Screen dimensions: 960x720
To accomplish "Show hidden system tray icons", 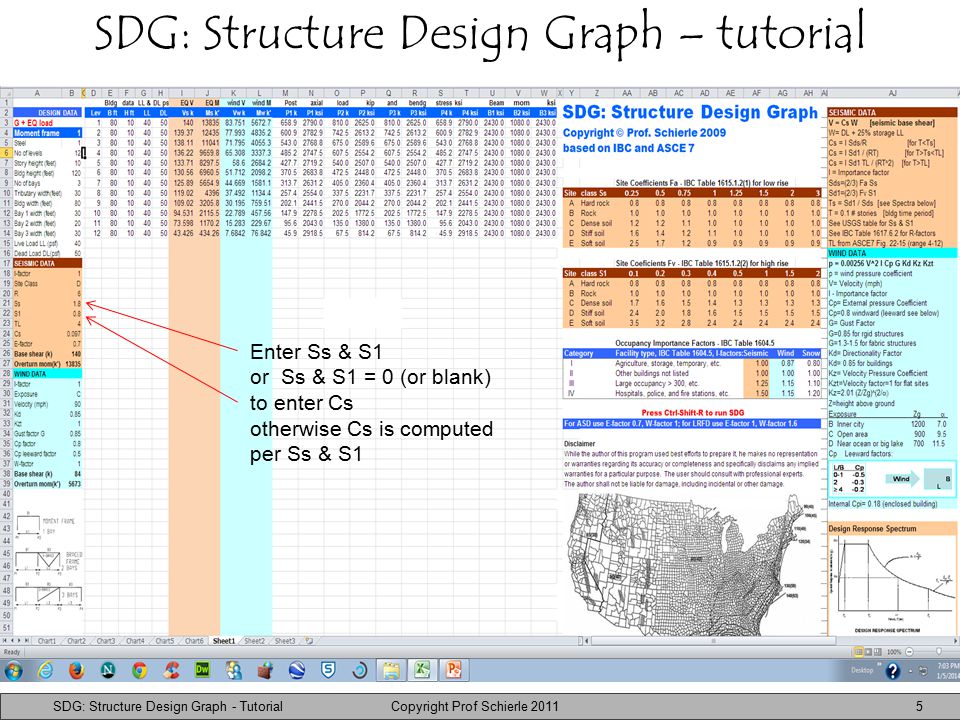I will click(x=910, y=670).
